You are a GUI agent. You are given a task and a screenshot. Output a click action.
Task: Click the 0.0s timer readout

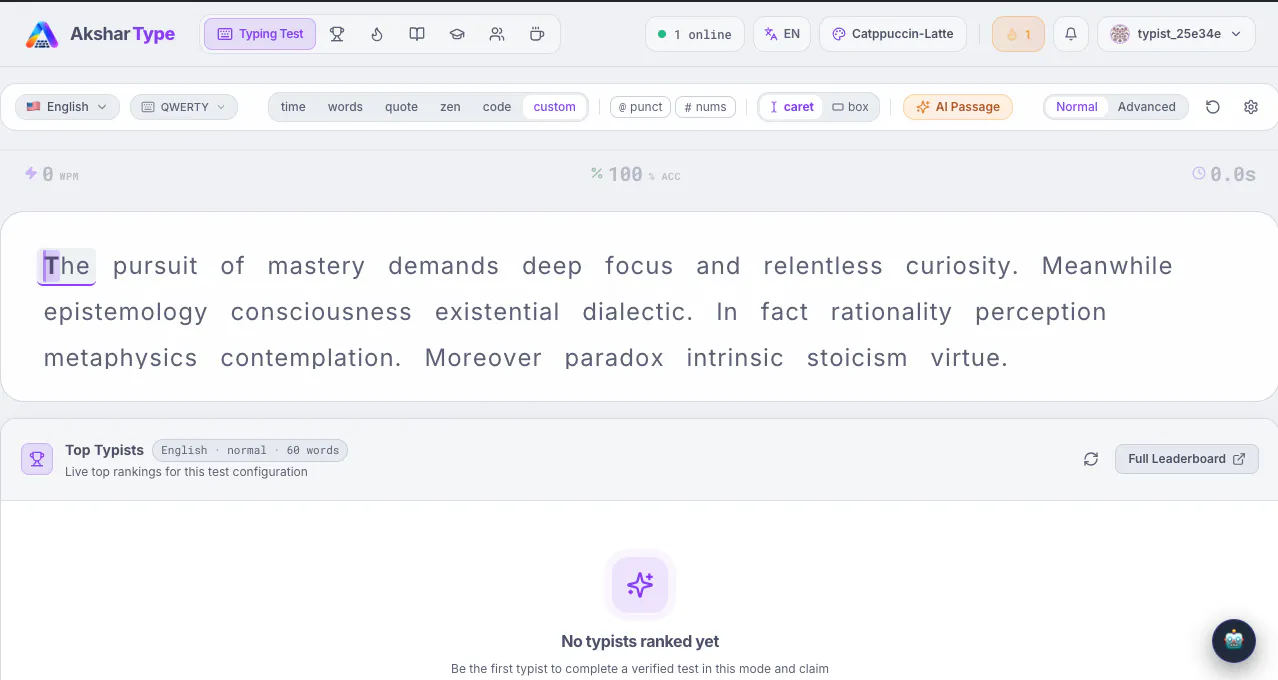click(x=1224, y=174)
